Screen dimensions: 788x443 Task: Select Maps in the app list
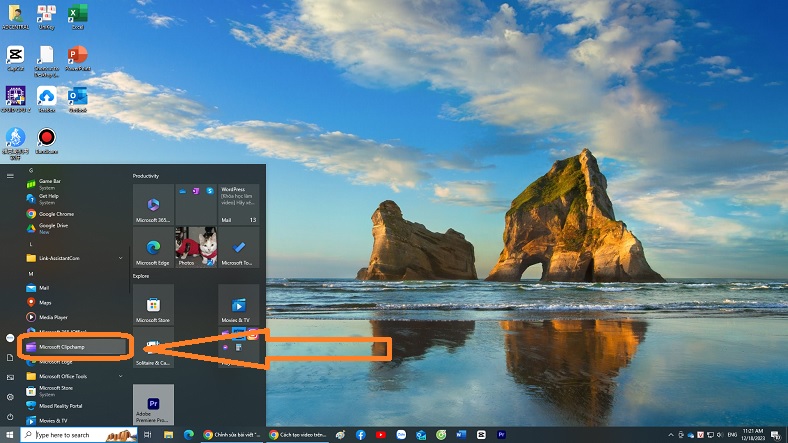pyautogui.click(x=45, y=302)
